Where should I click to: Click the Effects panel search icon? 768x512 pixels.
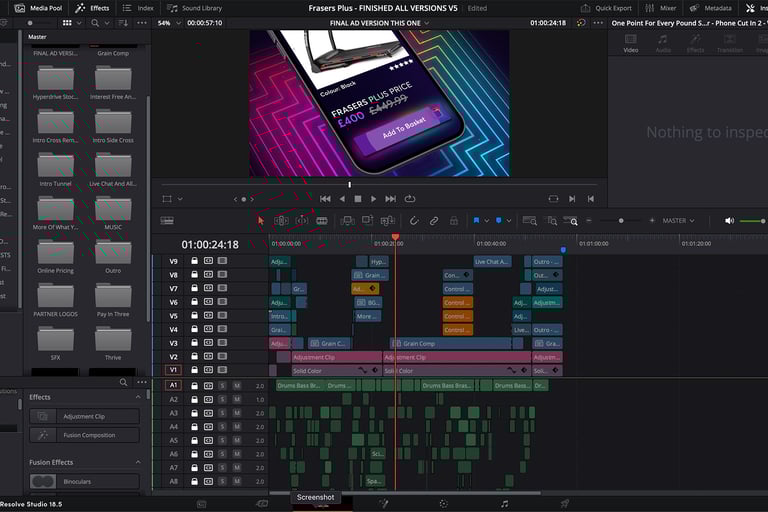pyautogui.click(x=123, y=382)
